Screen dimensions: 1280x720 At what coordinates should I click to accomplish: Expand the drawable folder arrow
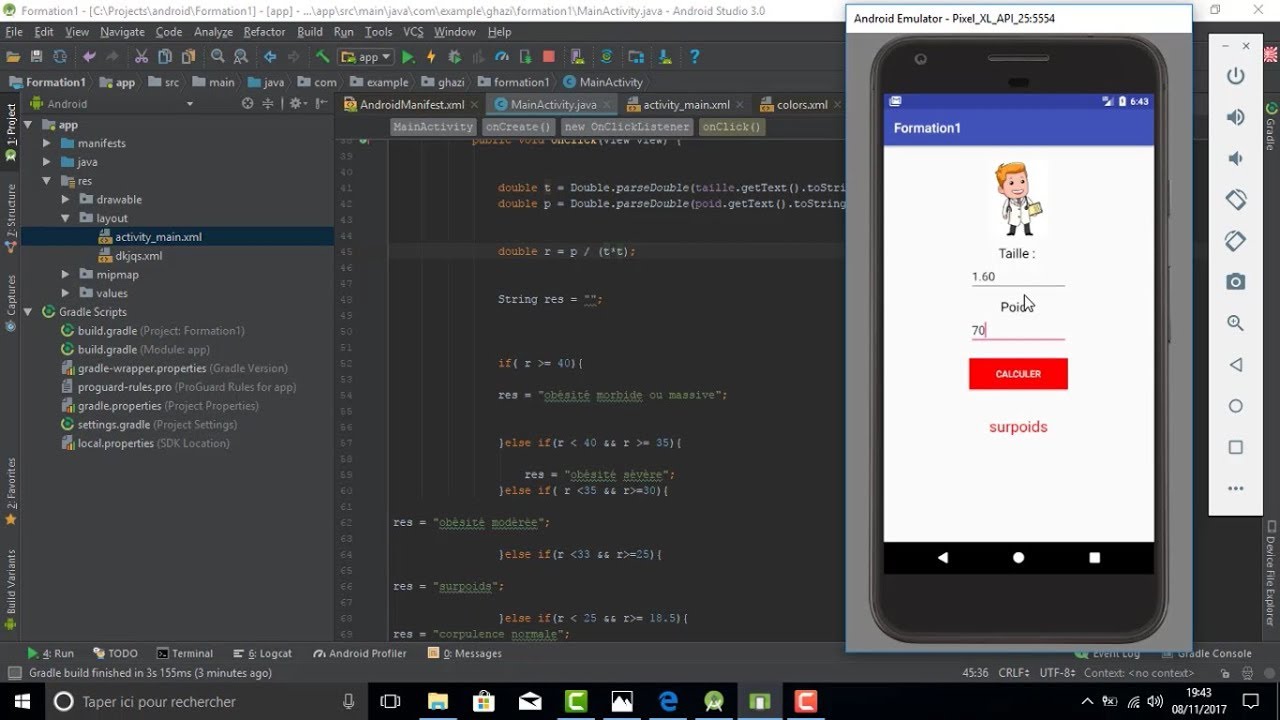coord(66,199)
